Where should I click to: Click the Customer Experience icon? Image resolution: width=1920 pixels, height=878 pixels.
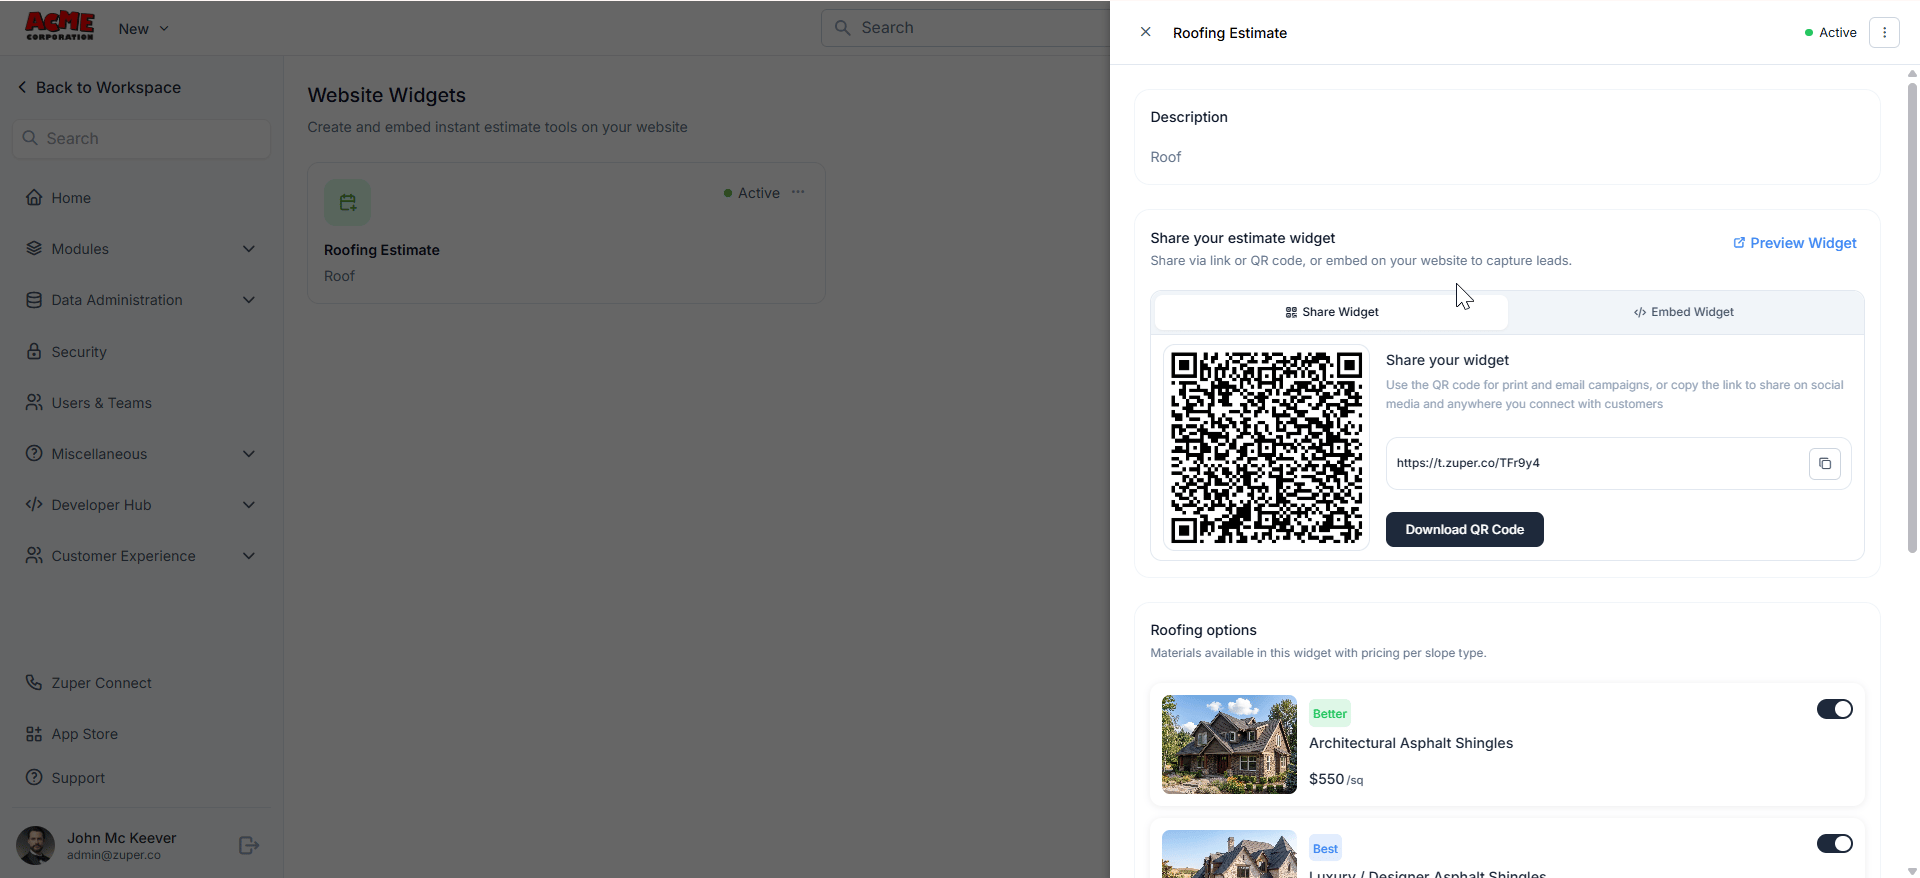[x=34, y=555]
